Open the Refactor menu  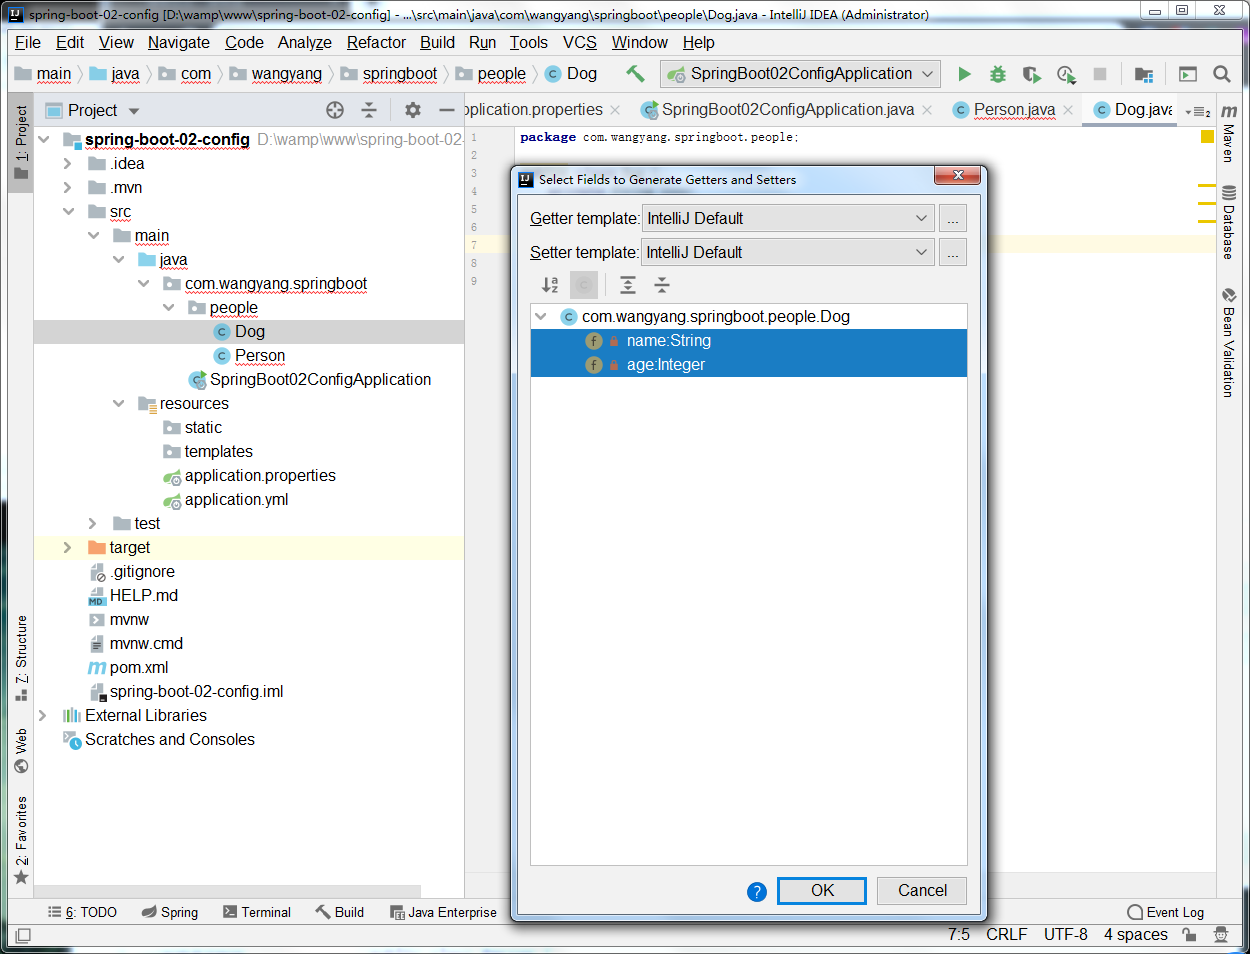[x=376, y=42]
